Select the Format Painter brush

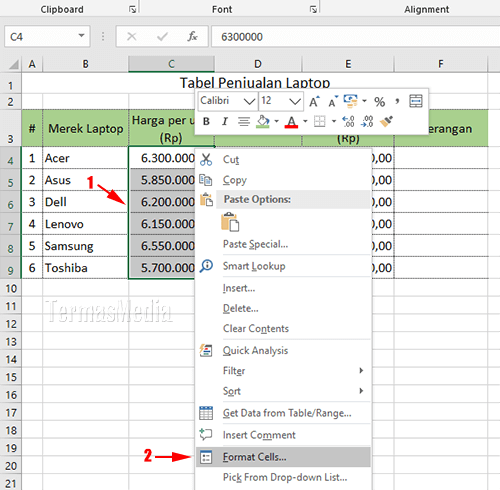386,121
